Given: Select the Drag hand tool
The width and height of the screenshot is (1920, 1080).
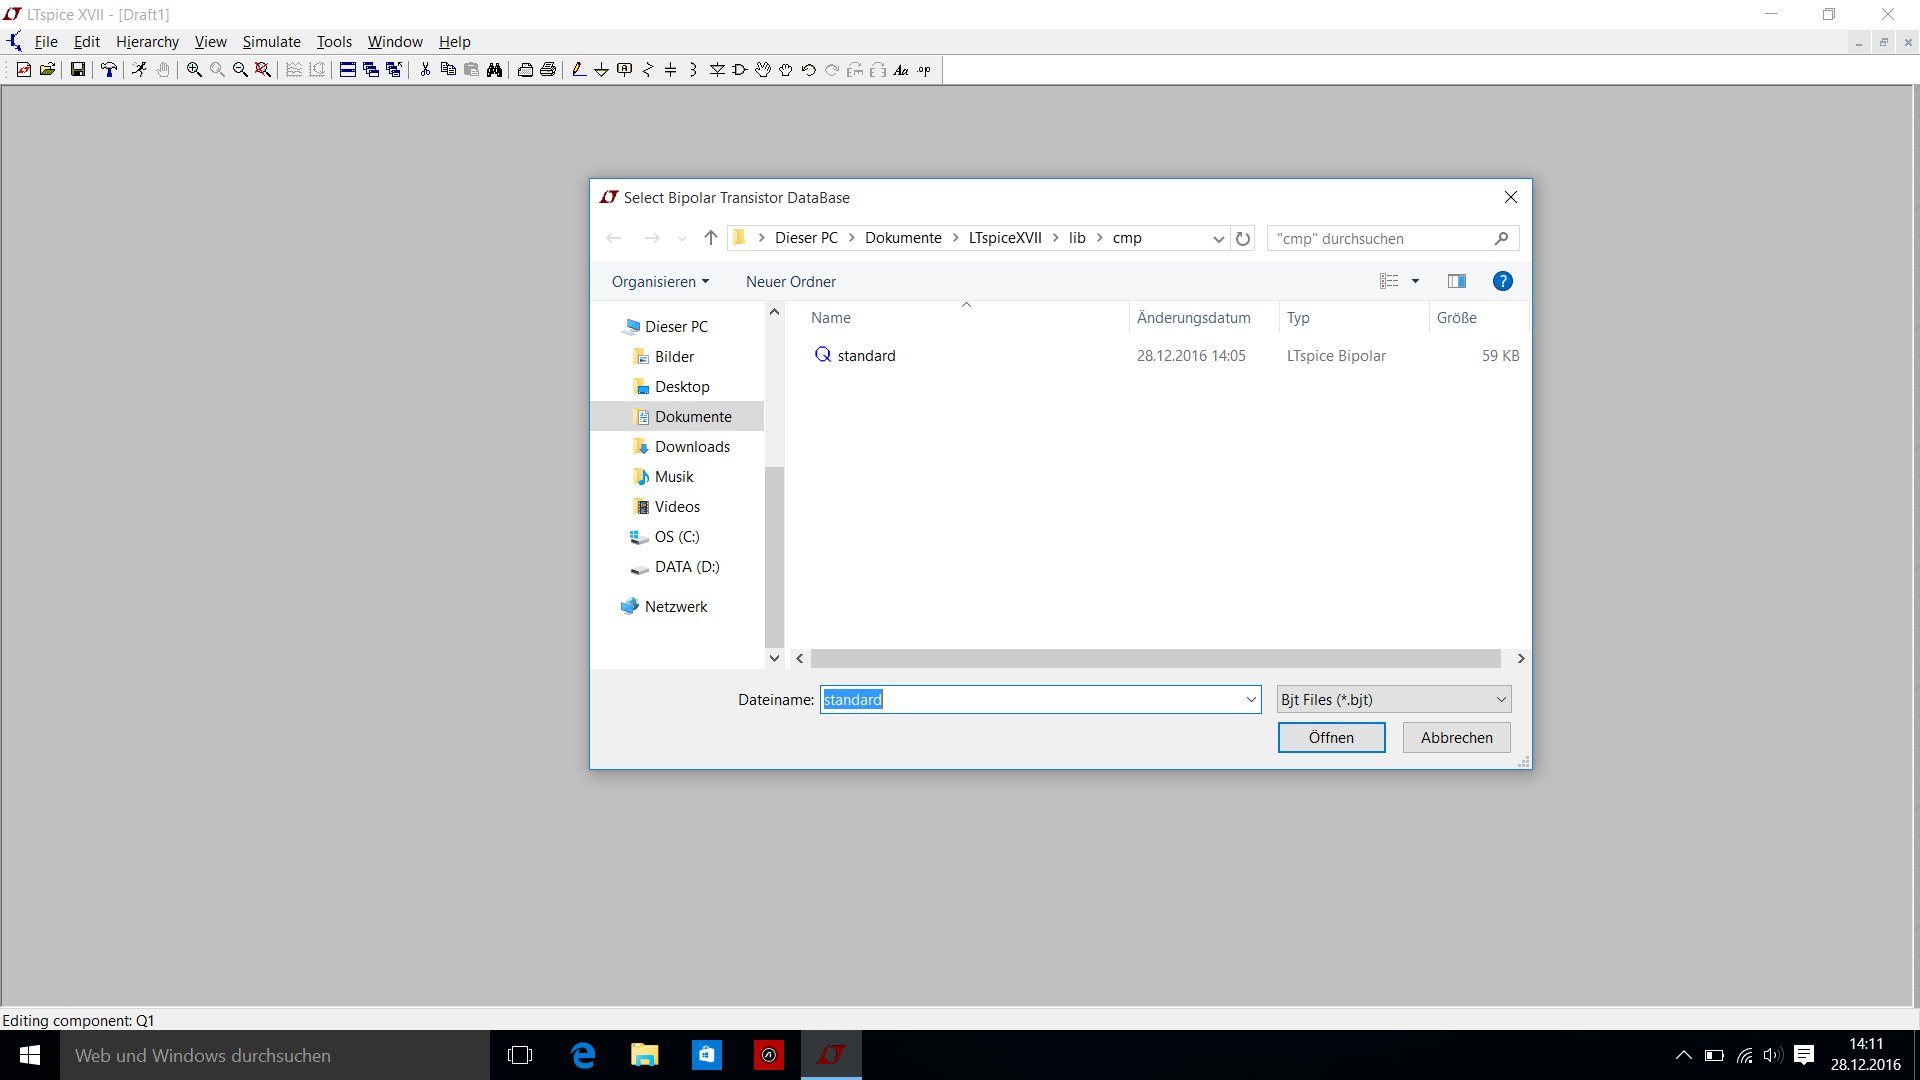Looking at the screenshot, I should coord(786,70).
